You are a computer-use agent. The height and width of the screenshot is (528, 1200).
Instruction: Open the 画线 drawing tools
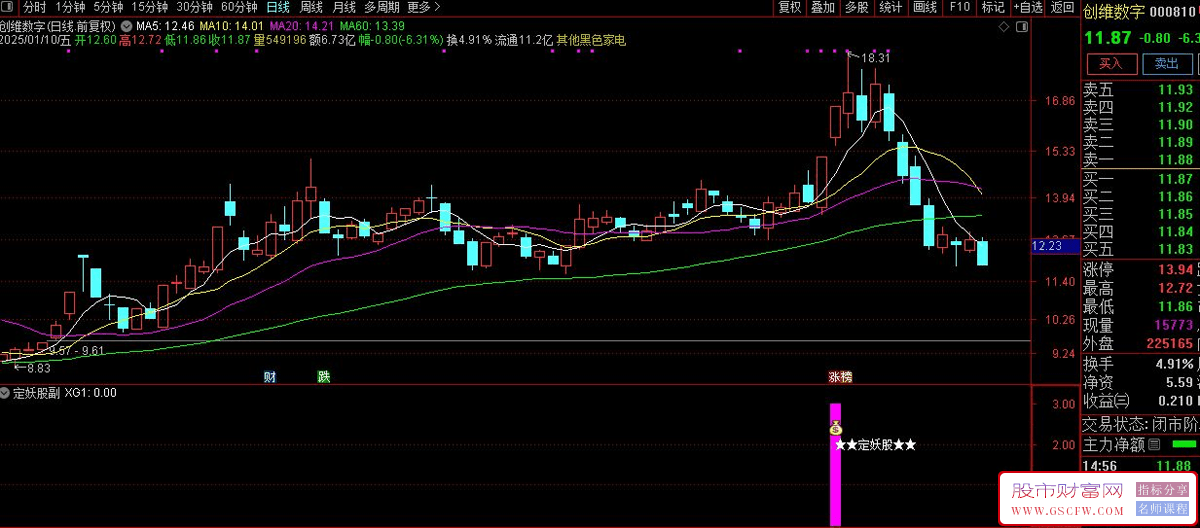click(x=925, y=7)
